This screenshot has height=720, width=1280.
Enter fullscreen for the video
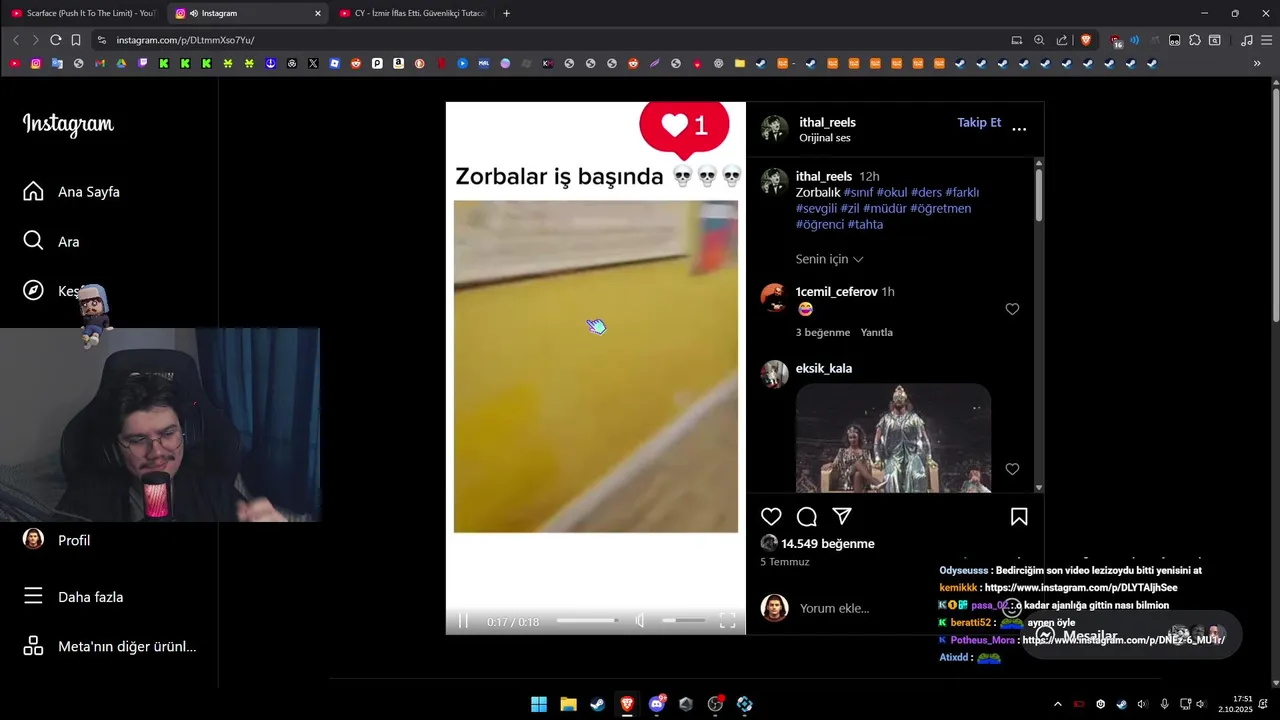click(x=728, y=621)
